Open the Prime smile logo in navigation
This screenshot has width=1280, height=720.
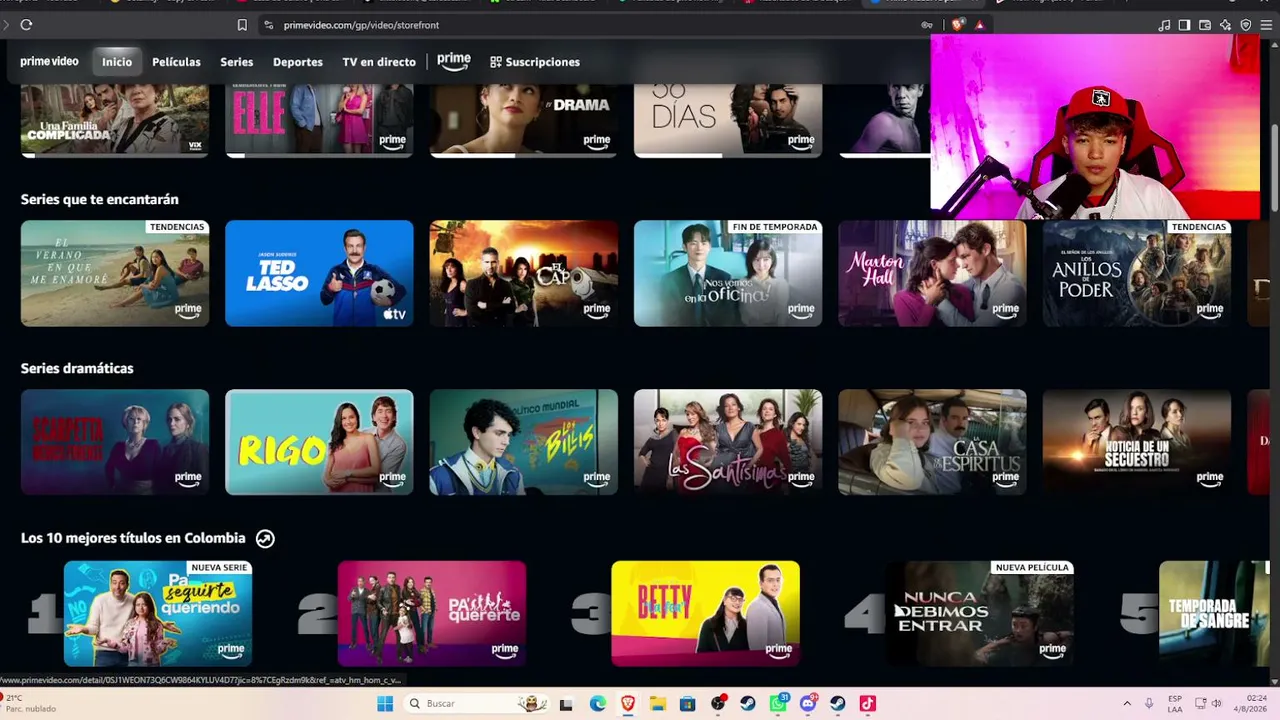coord(454,62)
